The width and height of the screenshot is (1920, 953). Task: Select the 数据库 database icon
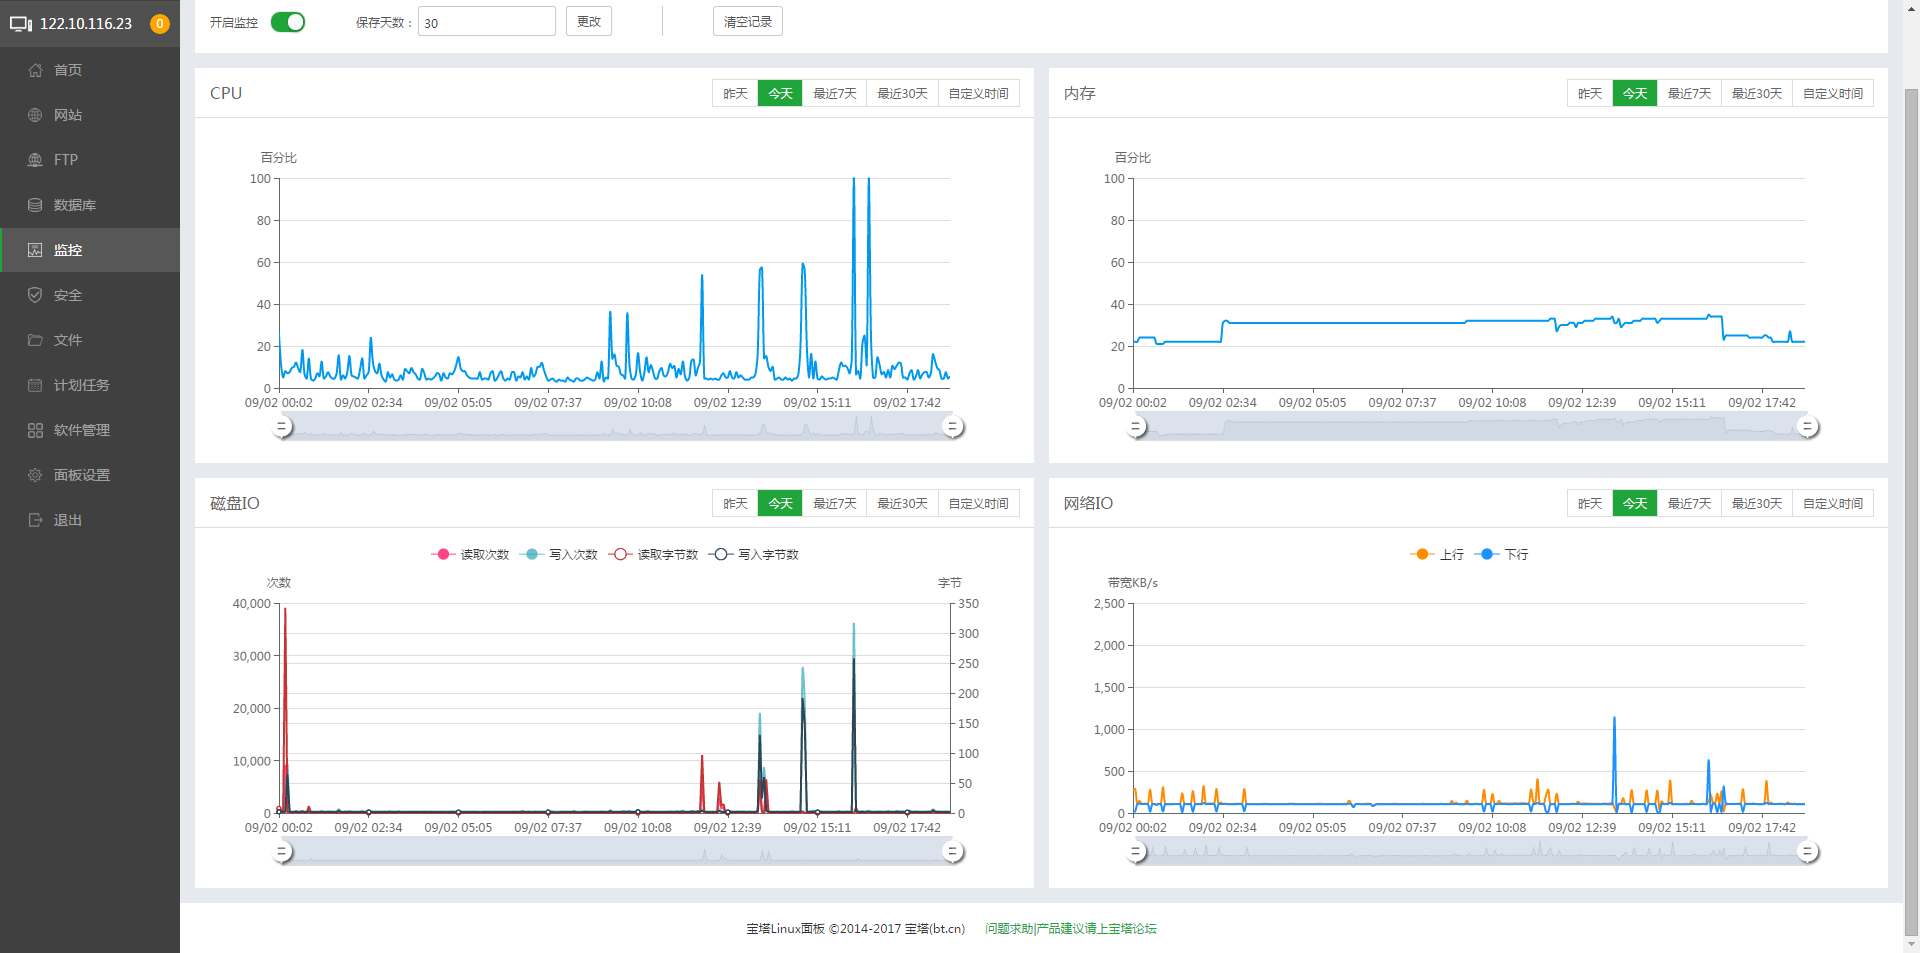click(35, 205)
